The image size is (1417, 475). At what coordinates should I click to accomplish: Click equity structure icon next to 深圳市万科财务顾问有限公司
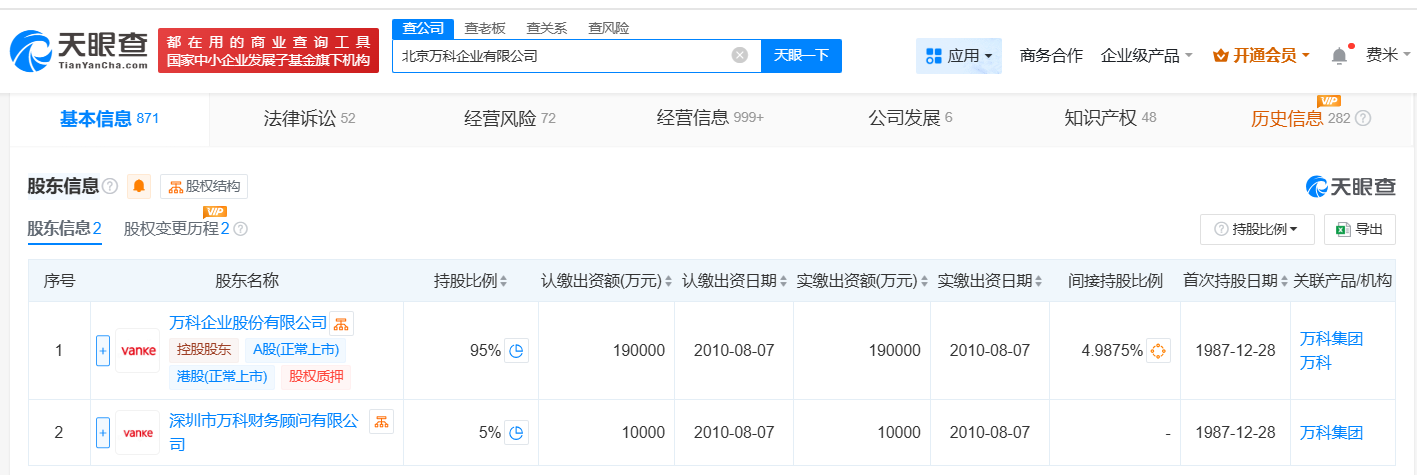381,421
